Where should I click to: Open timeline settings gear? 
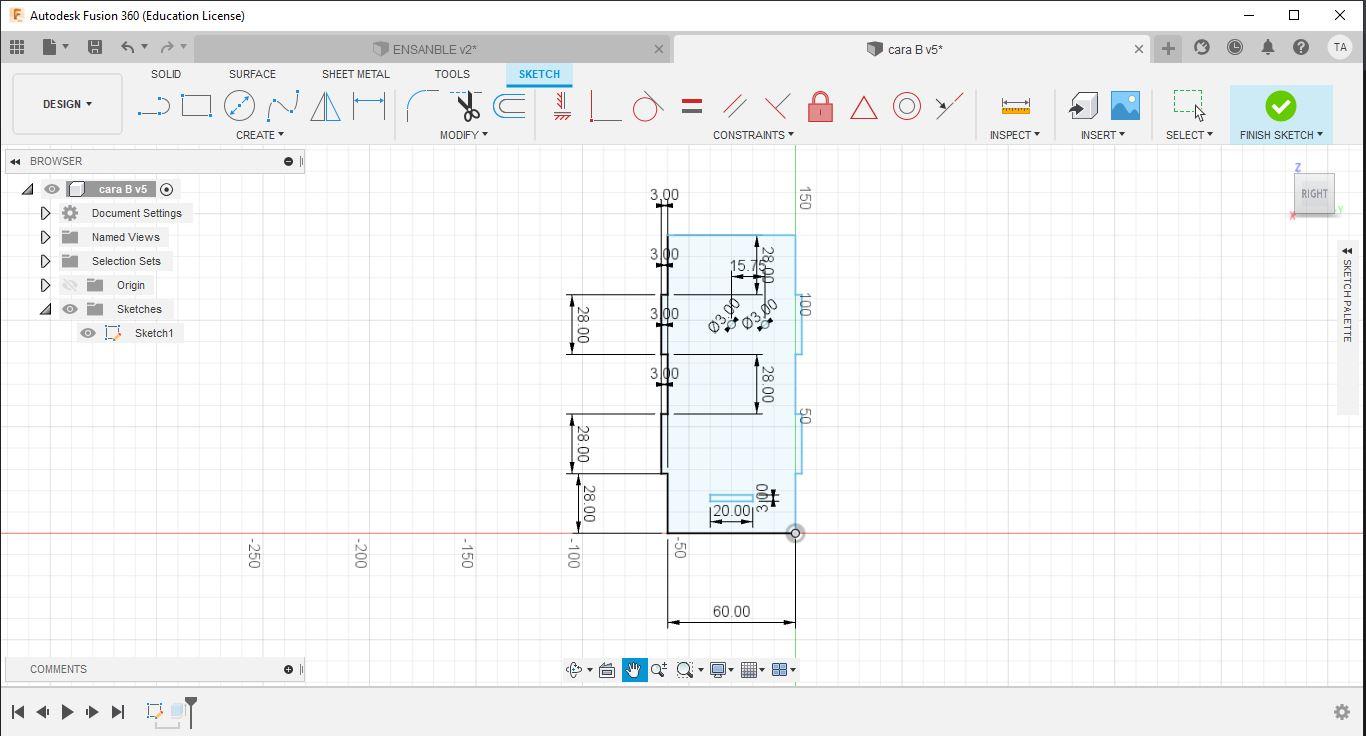point(1342,712)
